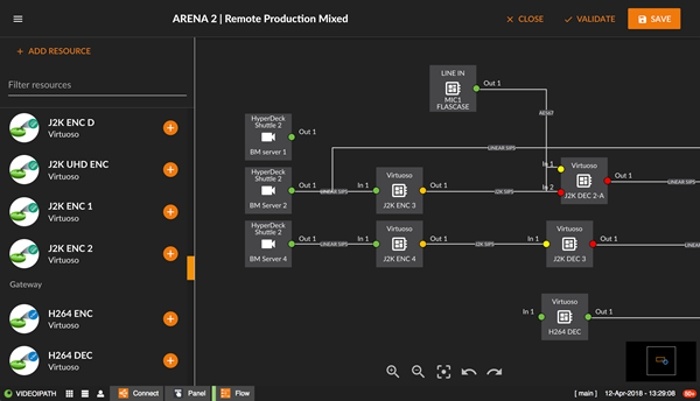Zoom out on the flow canvas

[418, 372]
